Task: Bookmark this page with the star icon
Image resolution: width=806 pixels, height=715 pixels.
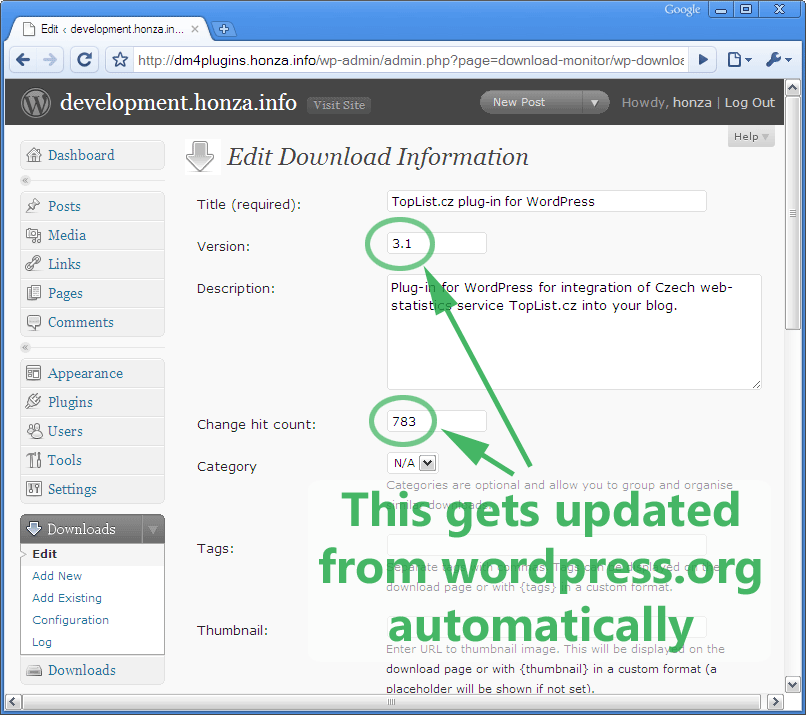Action: coord(120,60)
